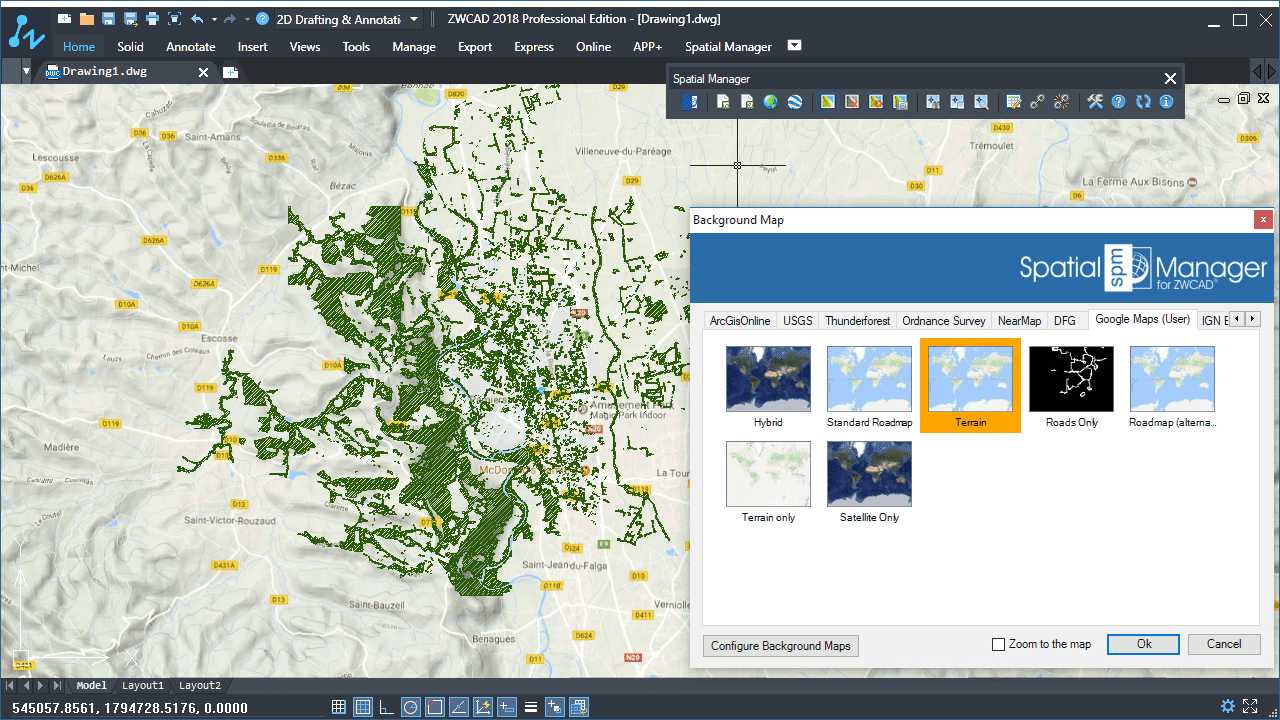Click the new drawing tab button beside Drawing1.dwg

[230, 72]
